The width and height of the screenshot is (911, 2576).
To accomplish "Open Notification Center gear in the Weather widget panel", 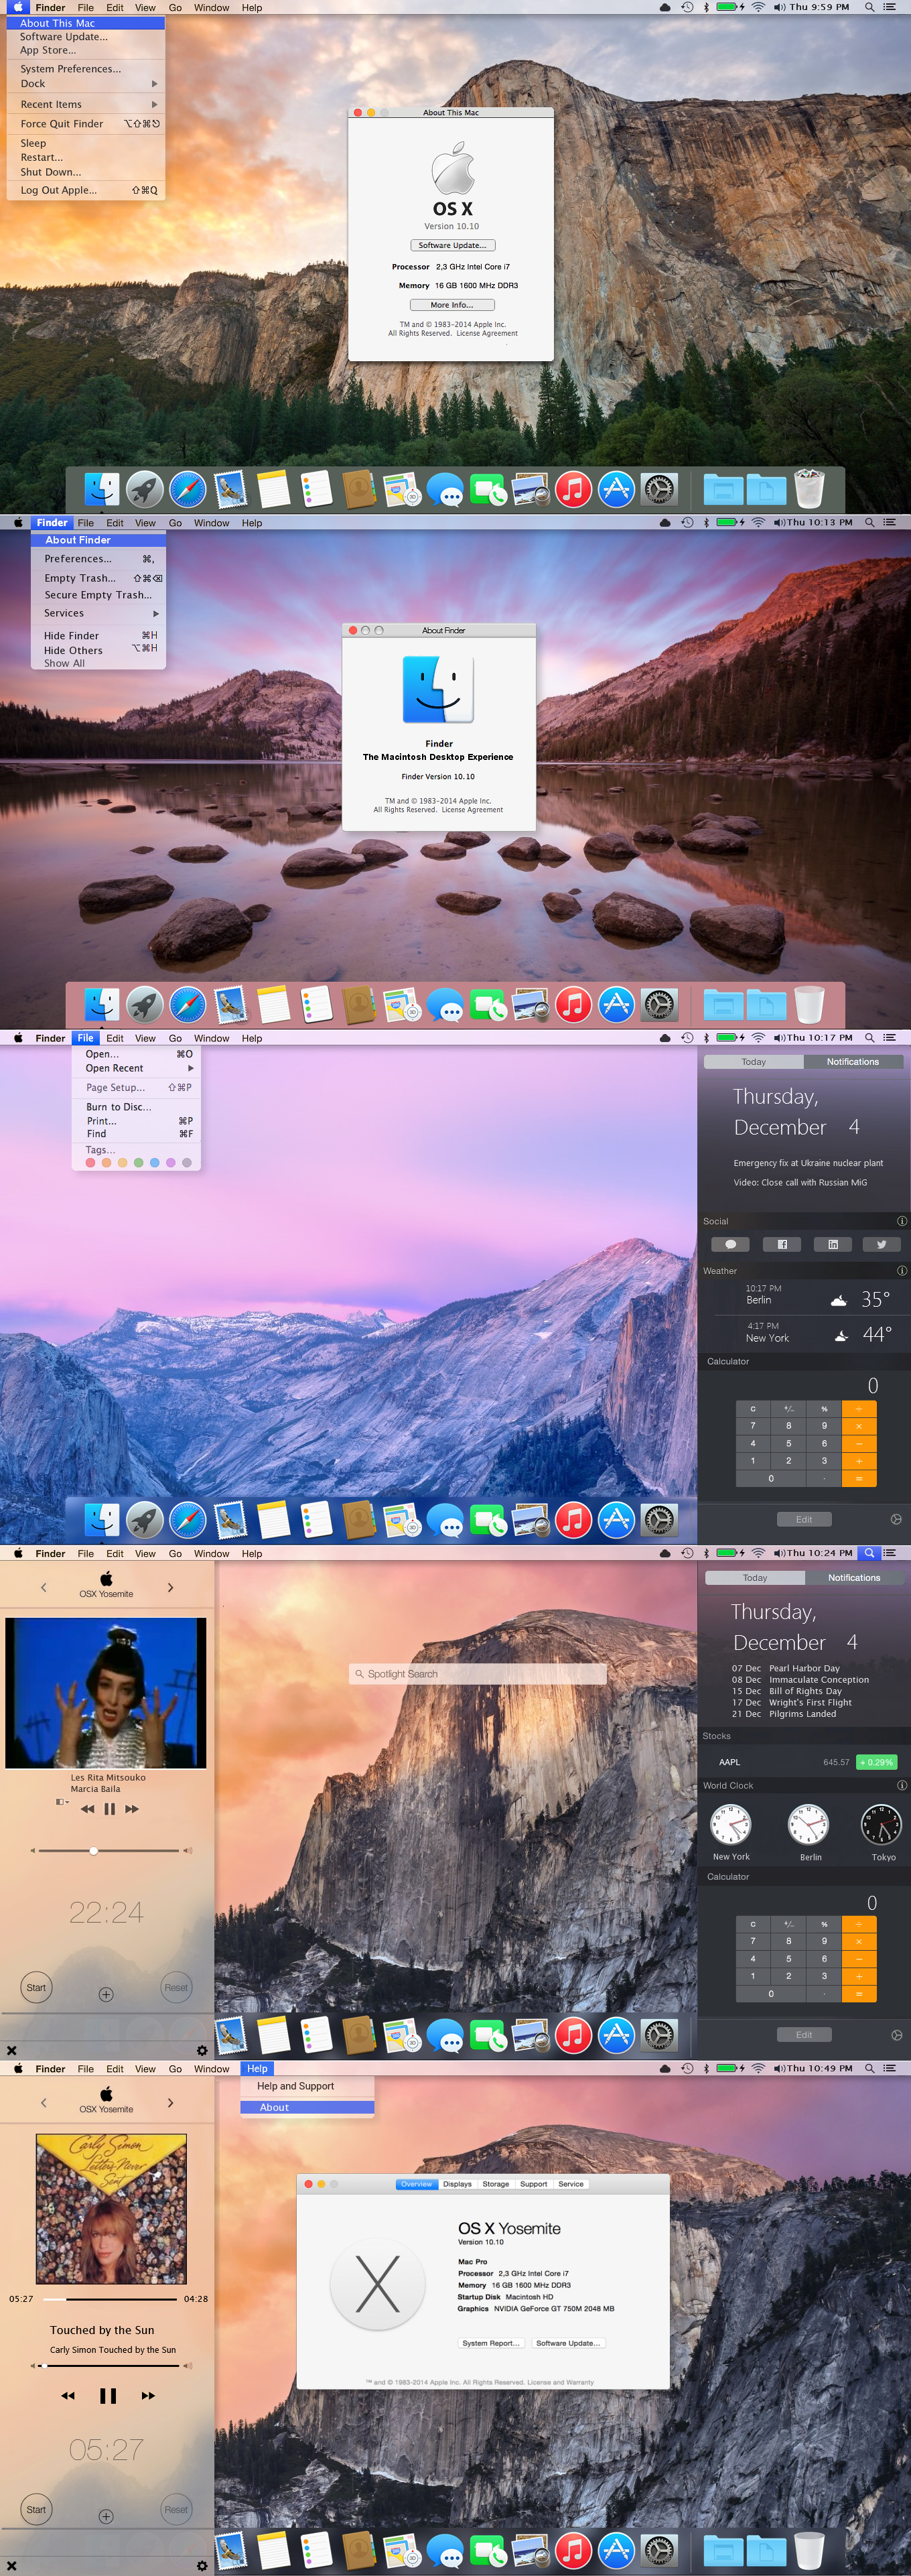I will pyautogui.click(x=896, y=1519).
